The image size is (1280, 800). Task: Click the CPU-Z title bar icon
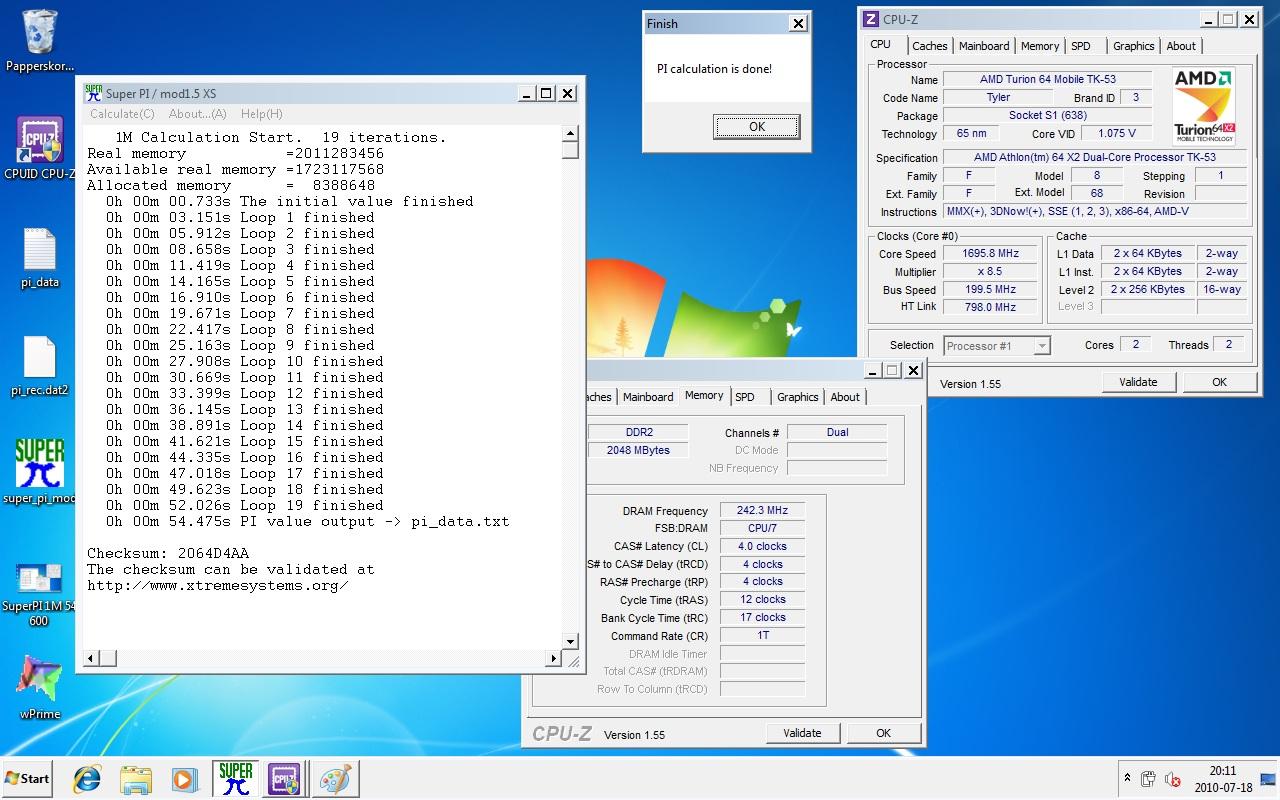point(871,19)
